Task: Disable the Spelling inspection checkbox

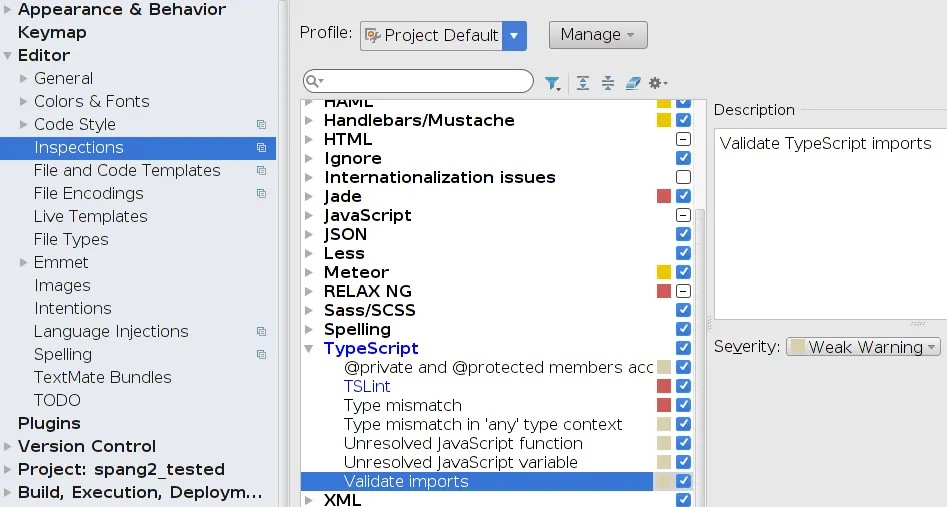Action: [x=683, y=329]
